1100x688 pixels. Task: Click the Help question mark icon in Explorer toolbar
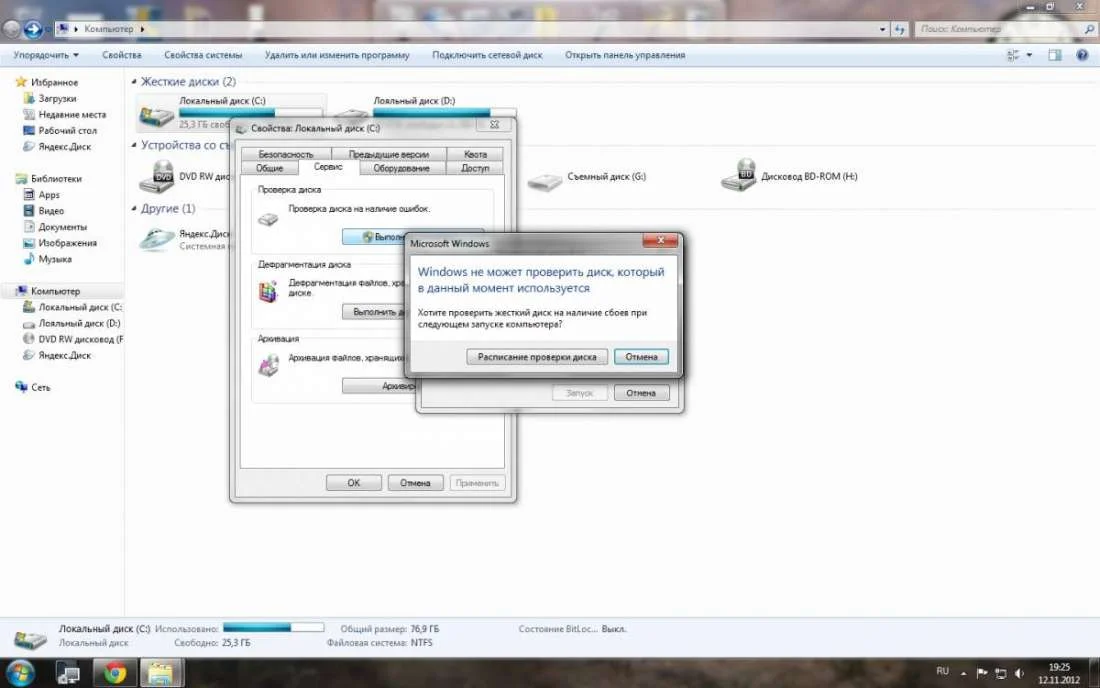(1082, 55)
